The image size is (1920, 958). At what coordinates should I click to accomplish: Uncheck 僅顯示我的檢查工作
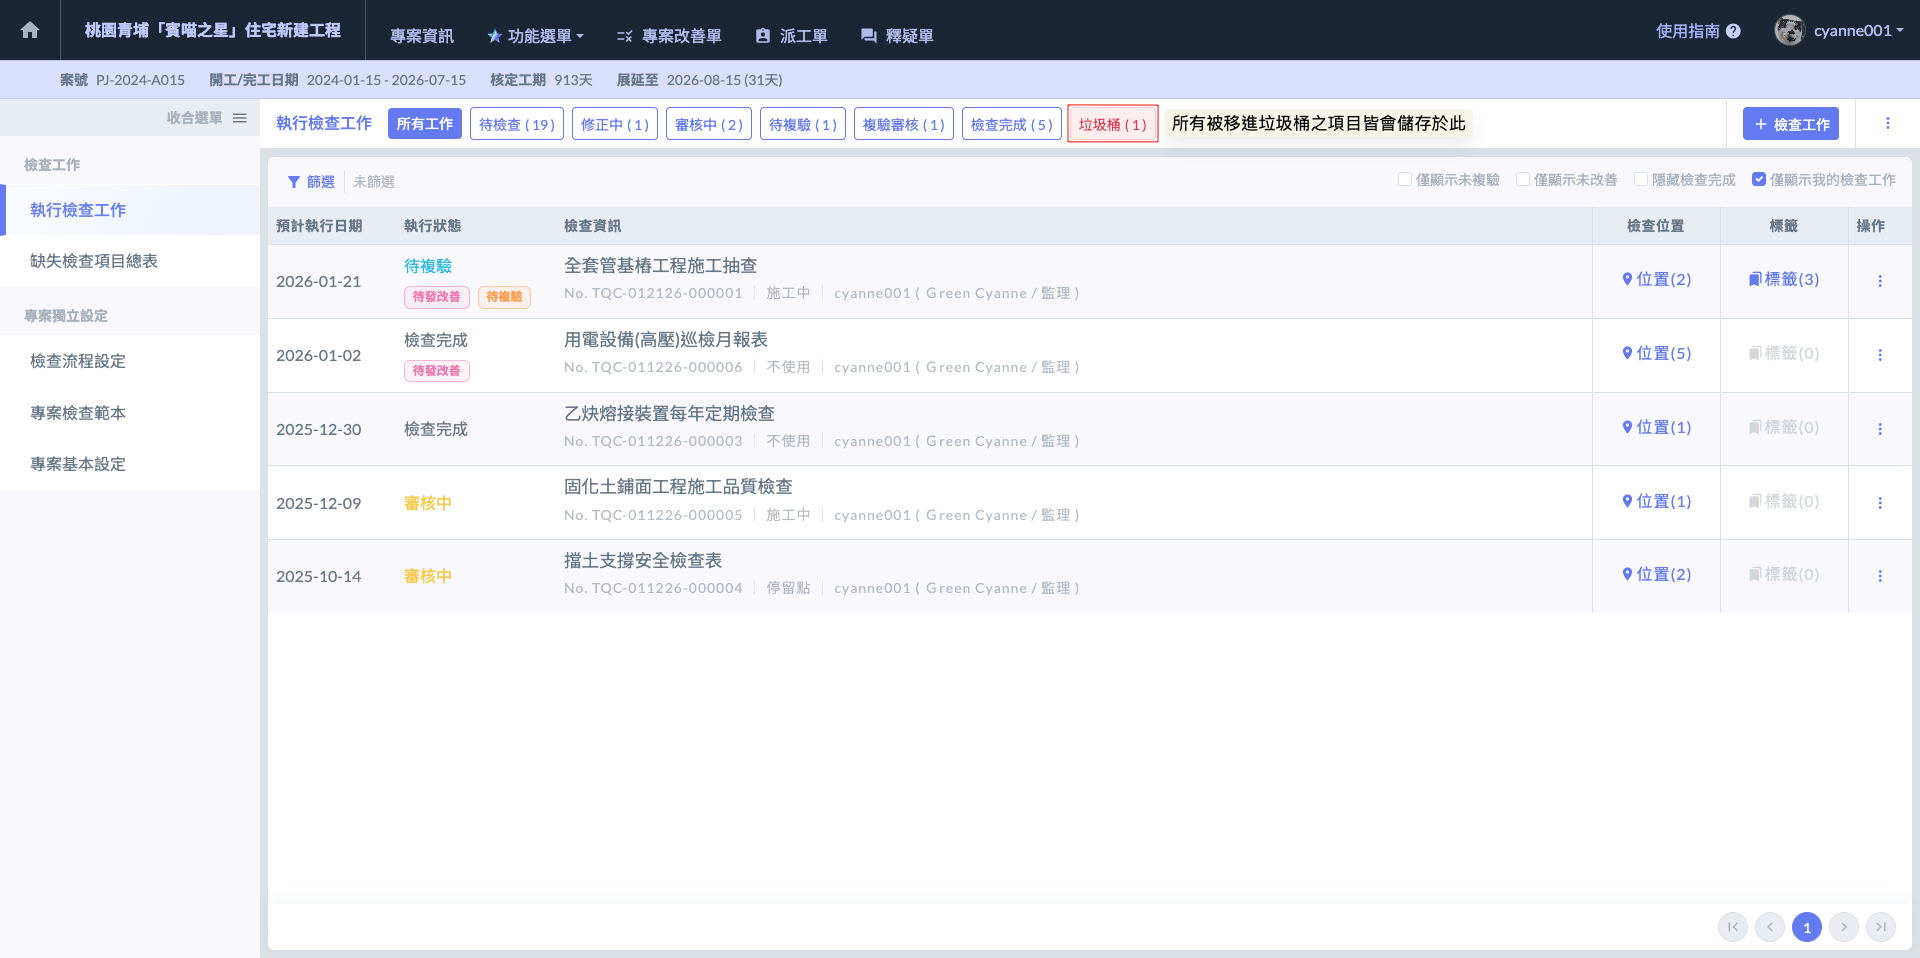[x=1759, y=180]
